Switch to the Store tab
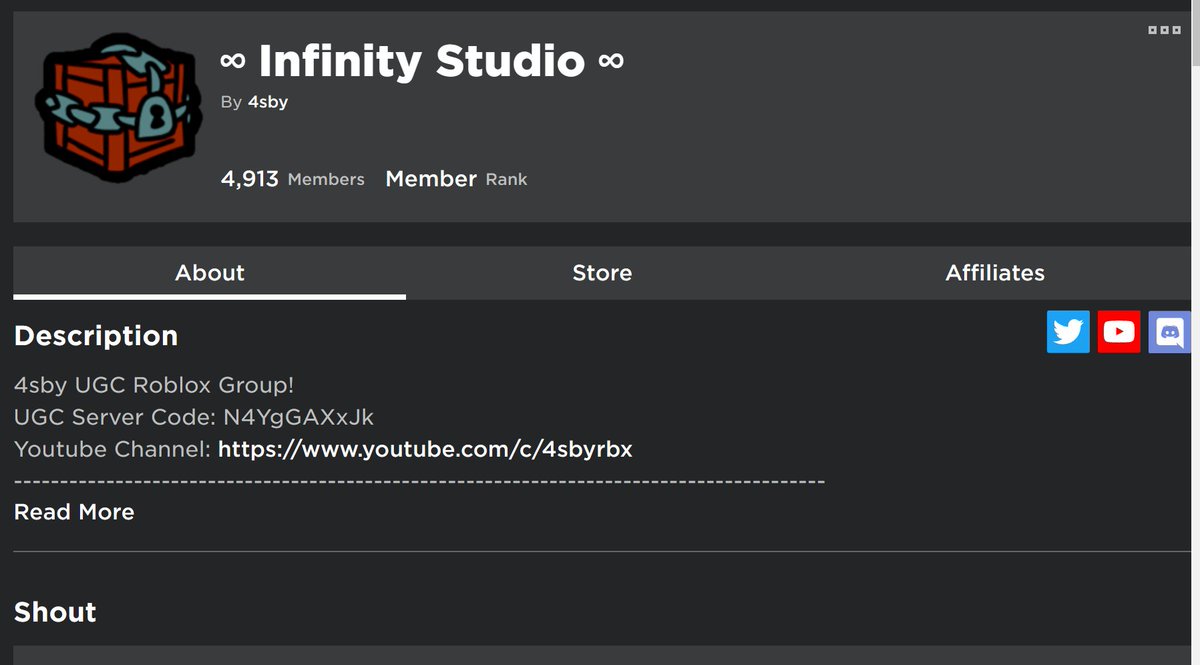 pyautogui.click(x=602, y=273)
